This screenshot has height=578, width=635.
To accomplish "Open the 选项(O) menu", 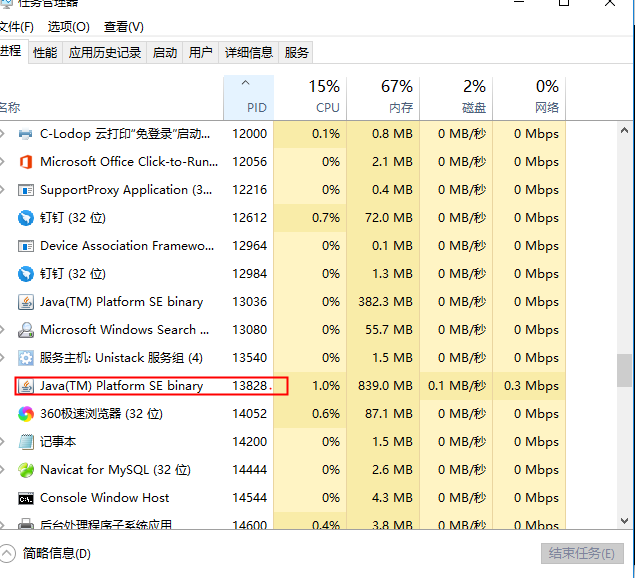I will point(68,27).
